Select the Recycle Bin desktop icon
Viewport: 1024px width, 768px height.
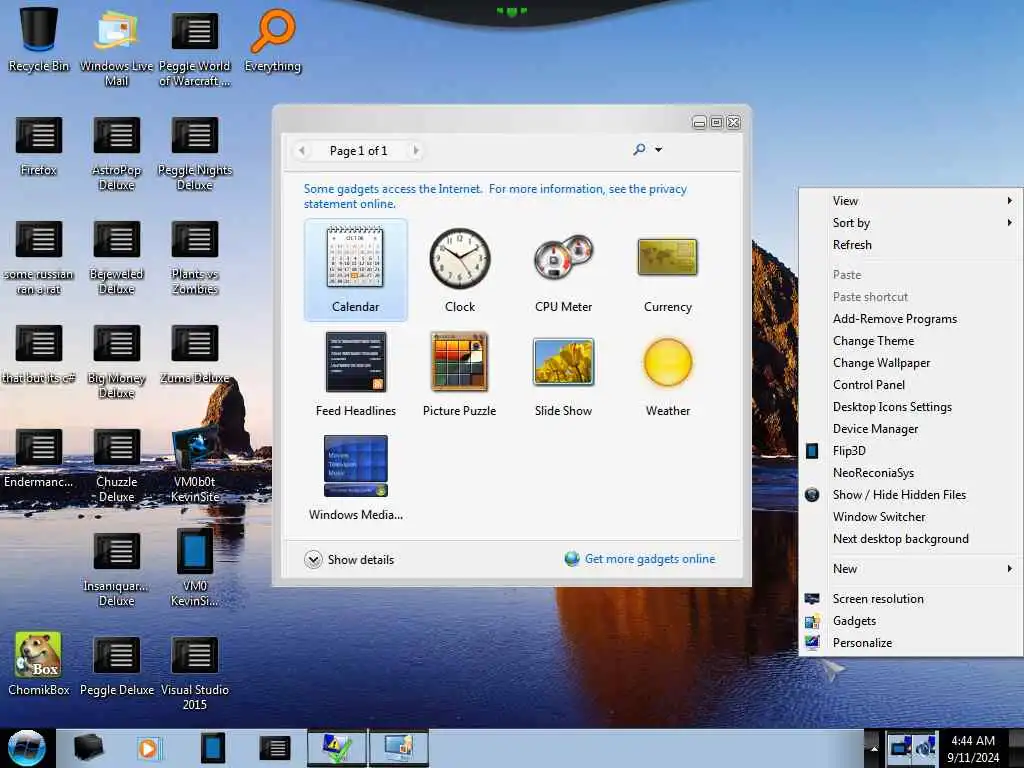click(x=39, y=39)
